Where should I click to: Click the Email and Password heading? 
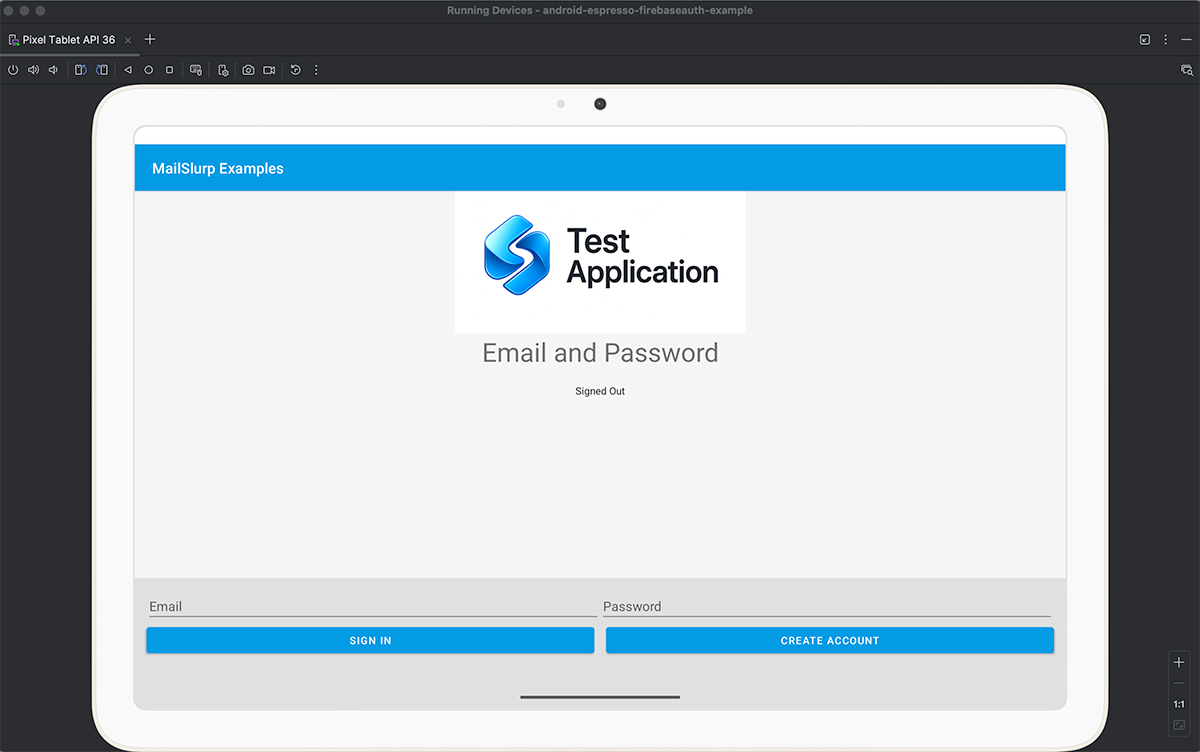[x=600, y=353]
